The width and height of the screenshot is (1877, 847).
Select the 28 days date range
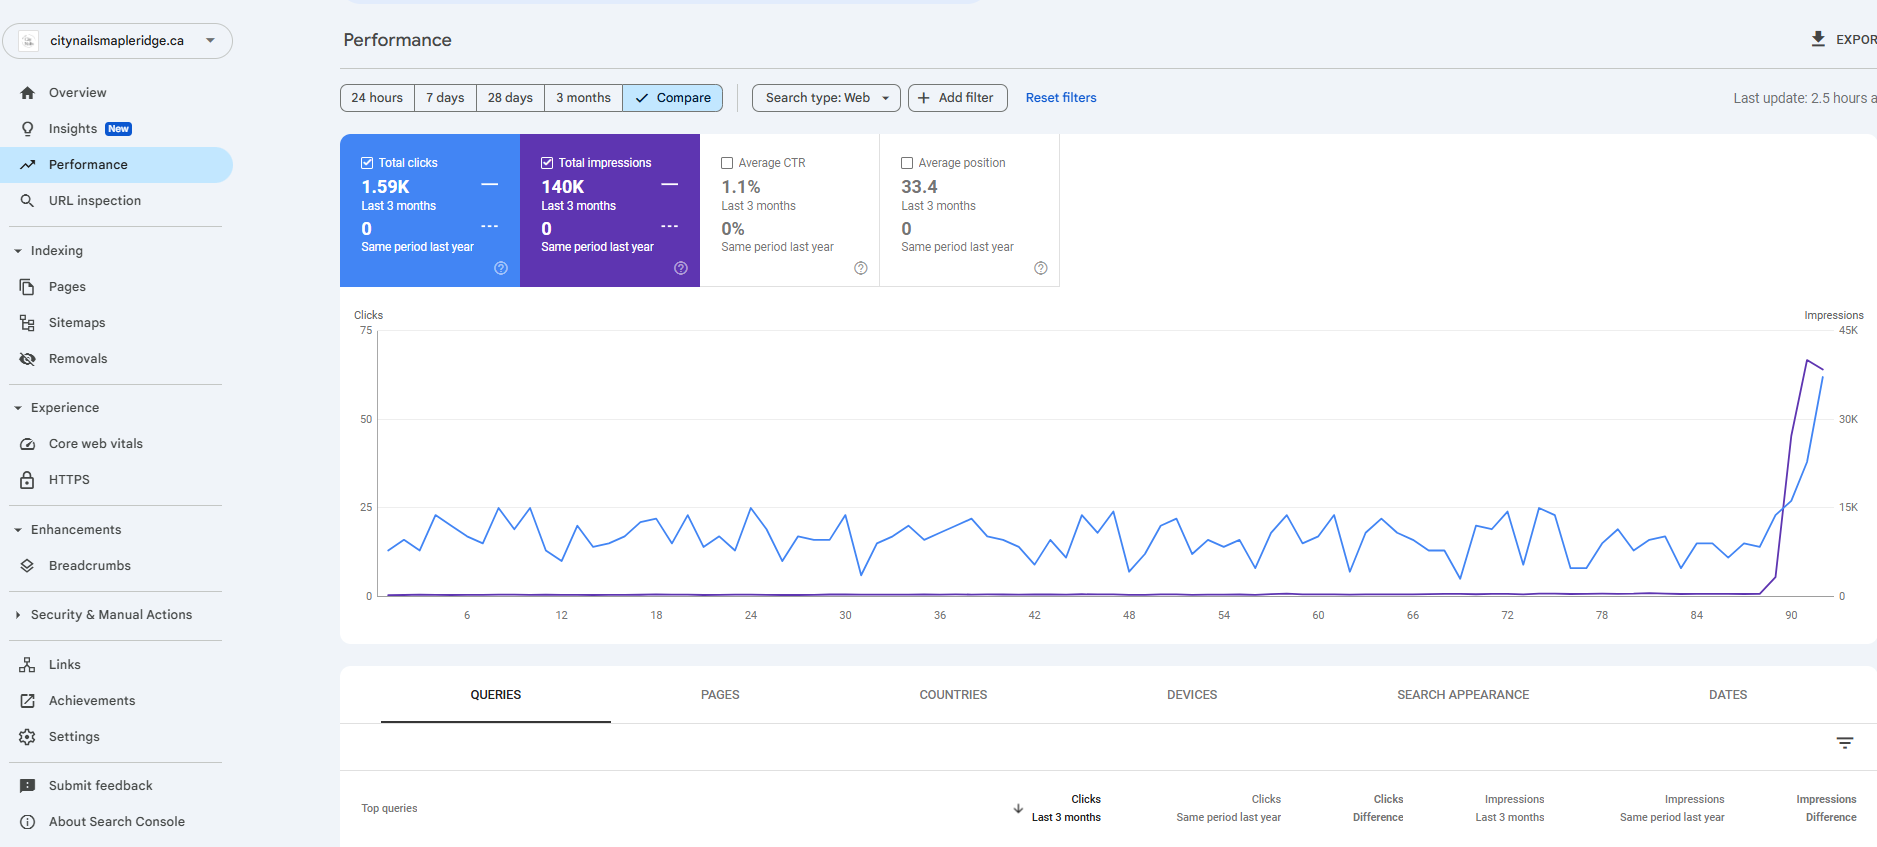(x=510, y=98)
